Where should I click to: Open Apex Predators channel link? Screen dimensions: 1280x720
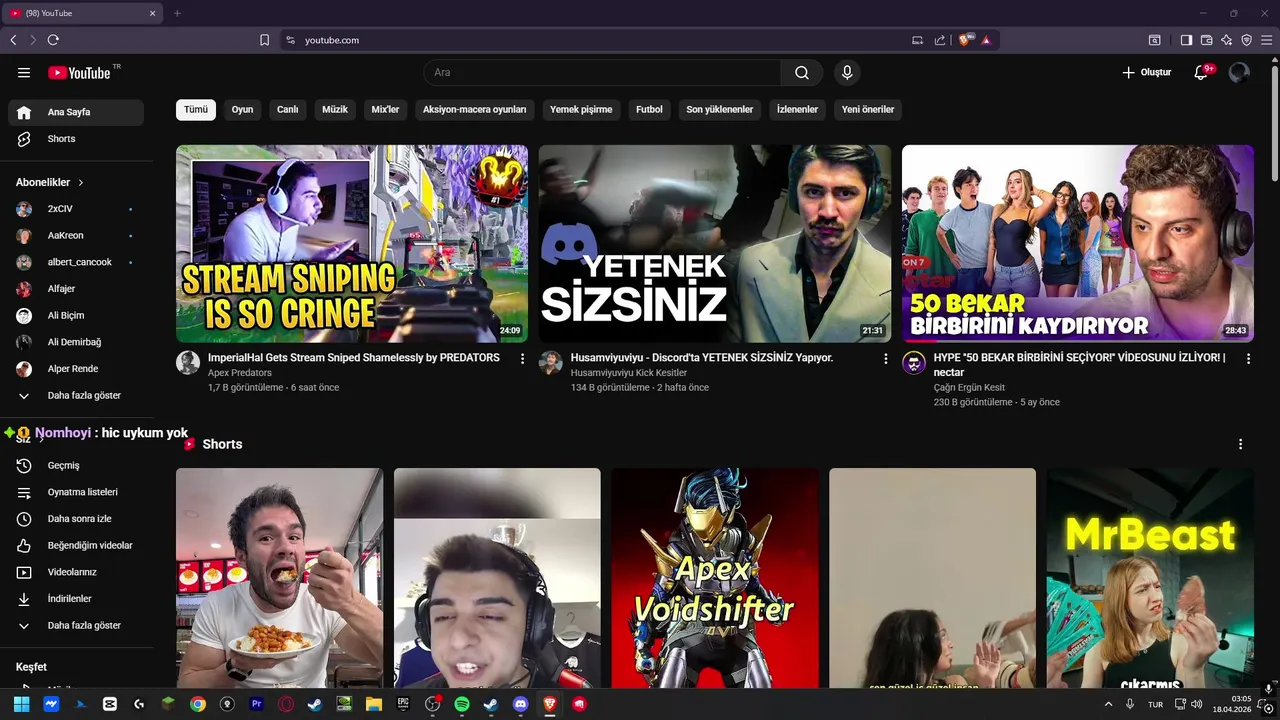(x=240, y=373)
